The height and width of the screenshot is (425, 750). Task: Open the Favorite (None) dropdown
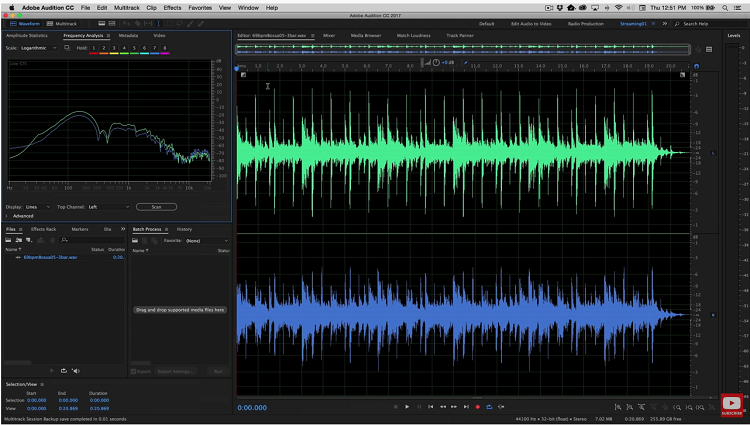tap(207, 240)
